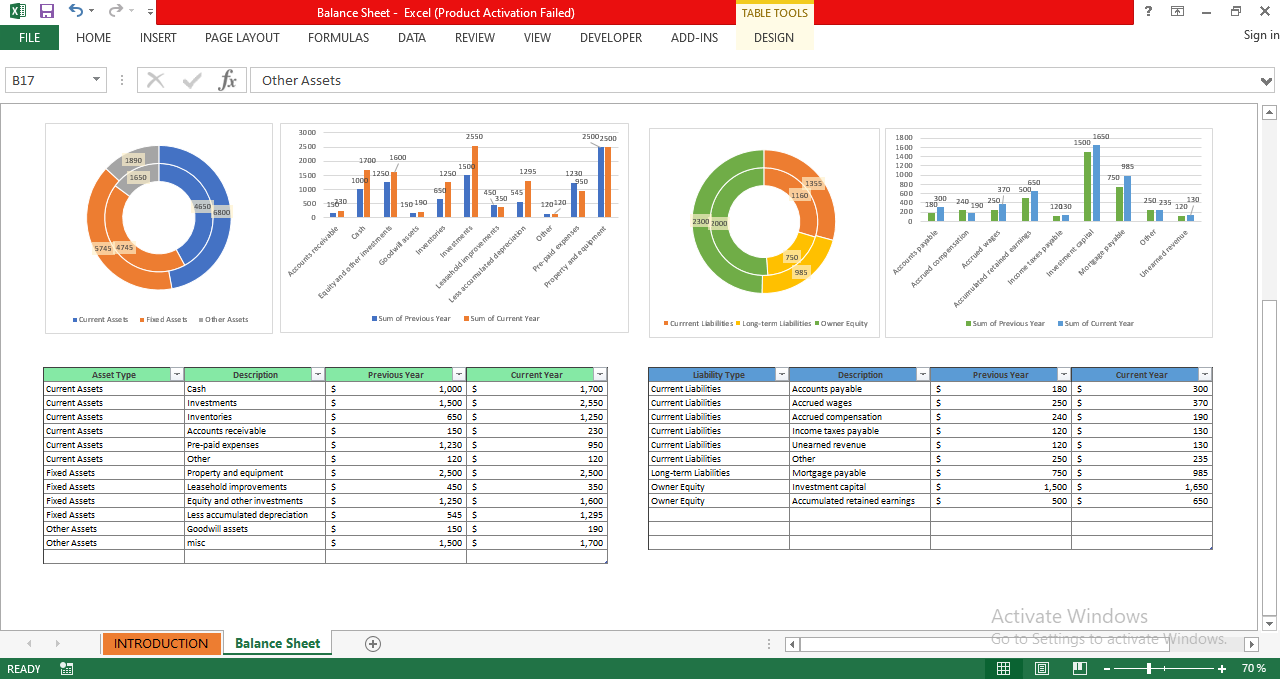The height and width of the screenshot is (679, 1280).
Task: Click the macro recording icon in status bar
Action: pyautogui.click(x=66, y=668)
